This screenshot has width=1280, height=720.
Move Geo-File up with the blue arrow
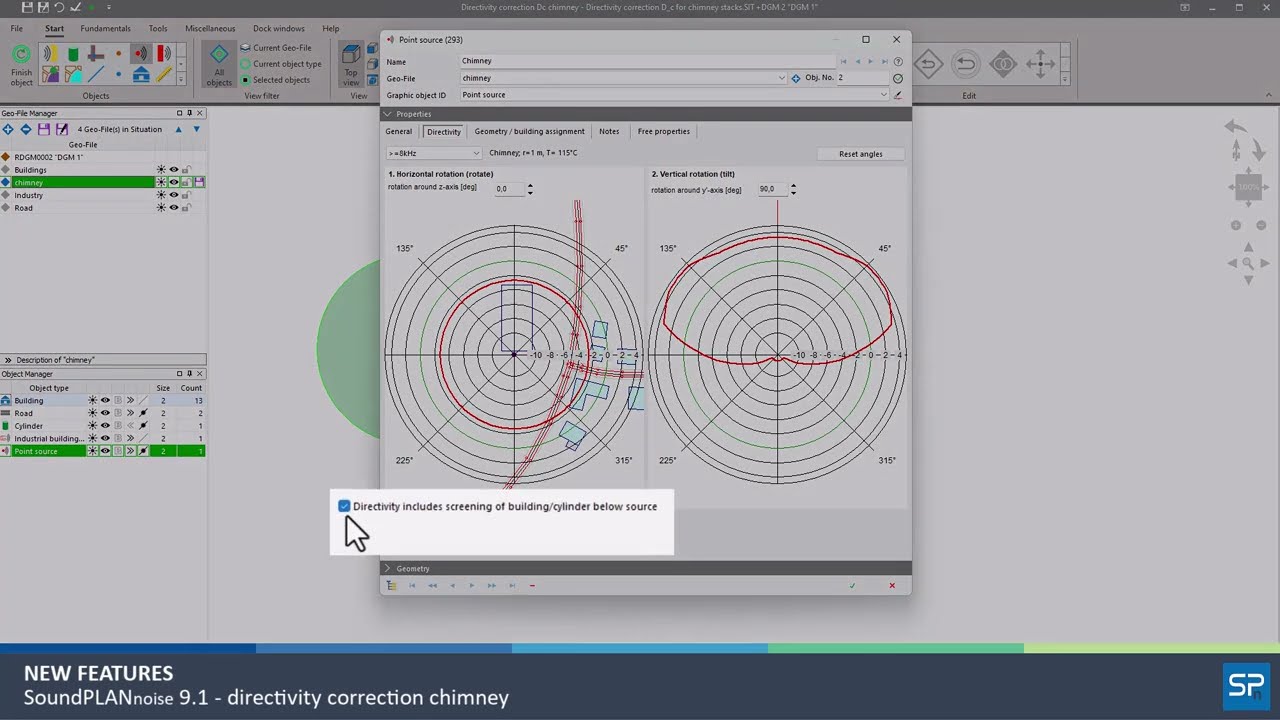tap(179, 129)
